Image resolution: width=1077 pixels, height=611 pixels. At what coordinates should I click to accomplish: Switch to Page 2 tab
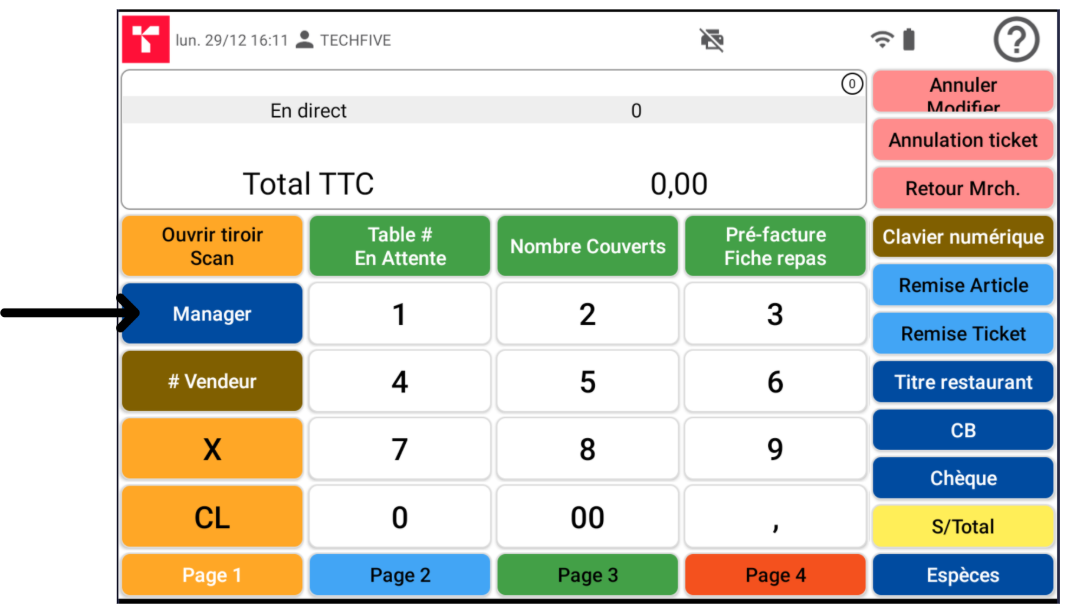click(x=400, y=575)
